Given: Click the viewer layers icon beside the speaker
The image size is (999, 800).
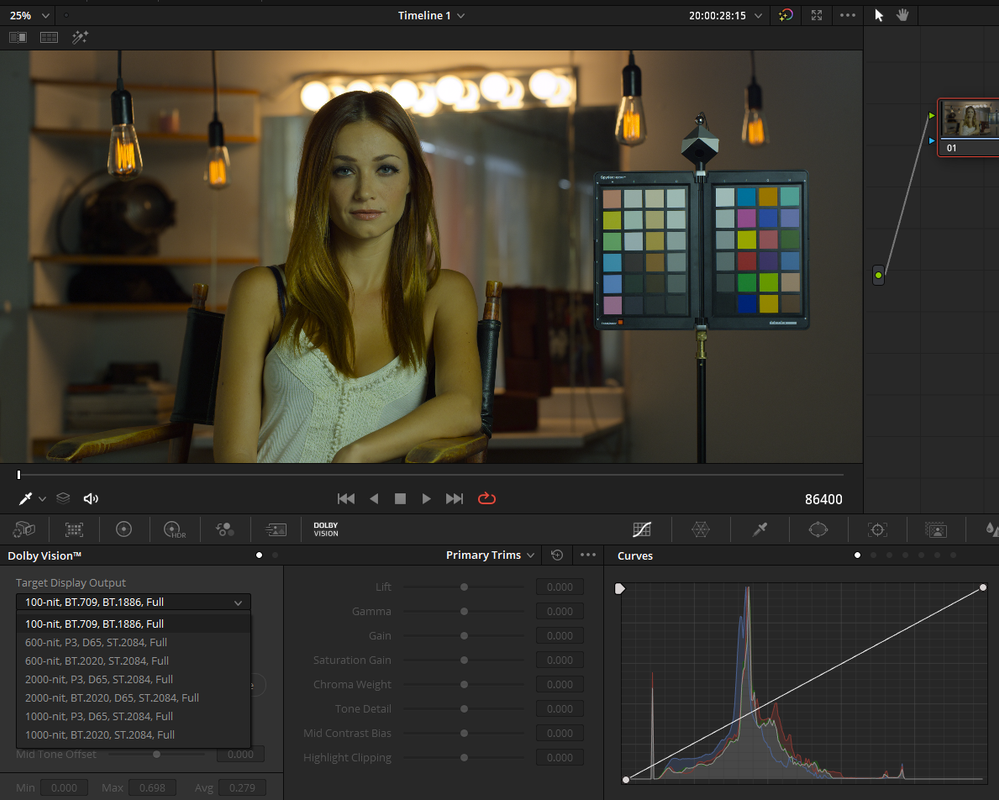Looking at the screenshot, I should pyautogui.click(x=63, y=498).
